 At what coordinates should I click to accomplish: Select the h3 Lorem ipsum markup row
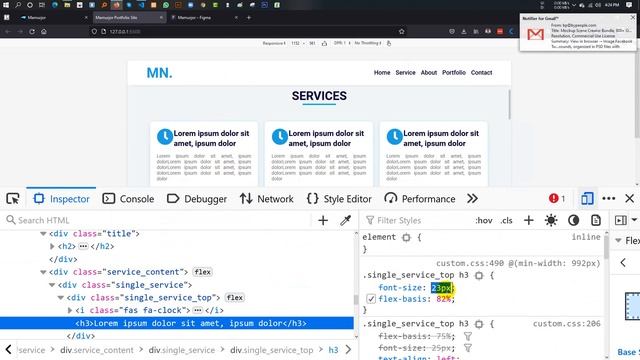pyautogui.click(x=177, y=323)
